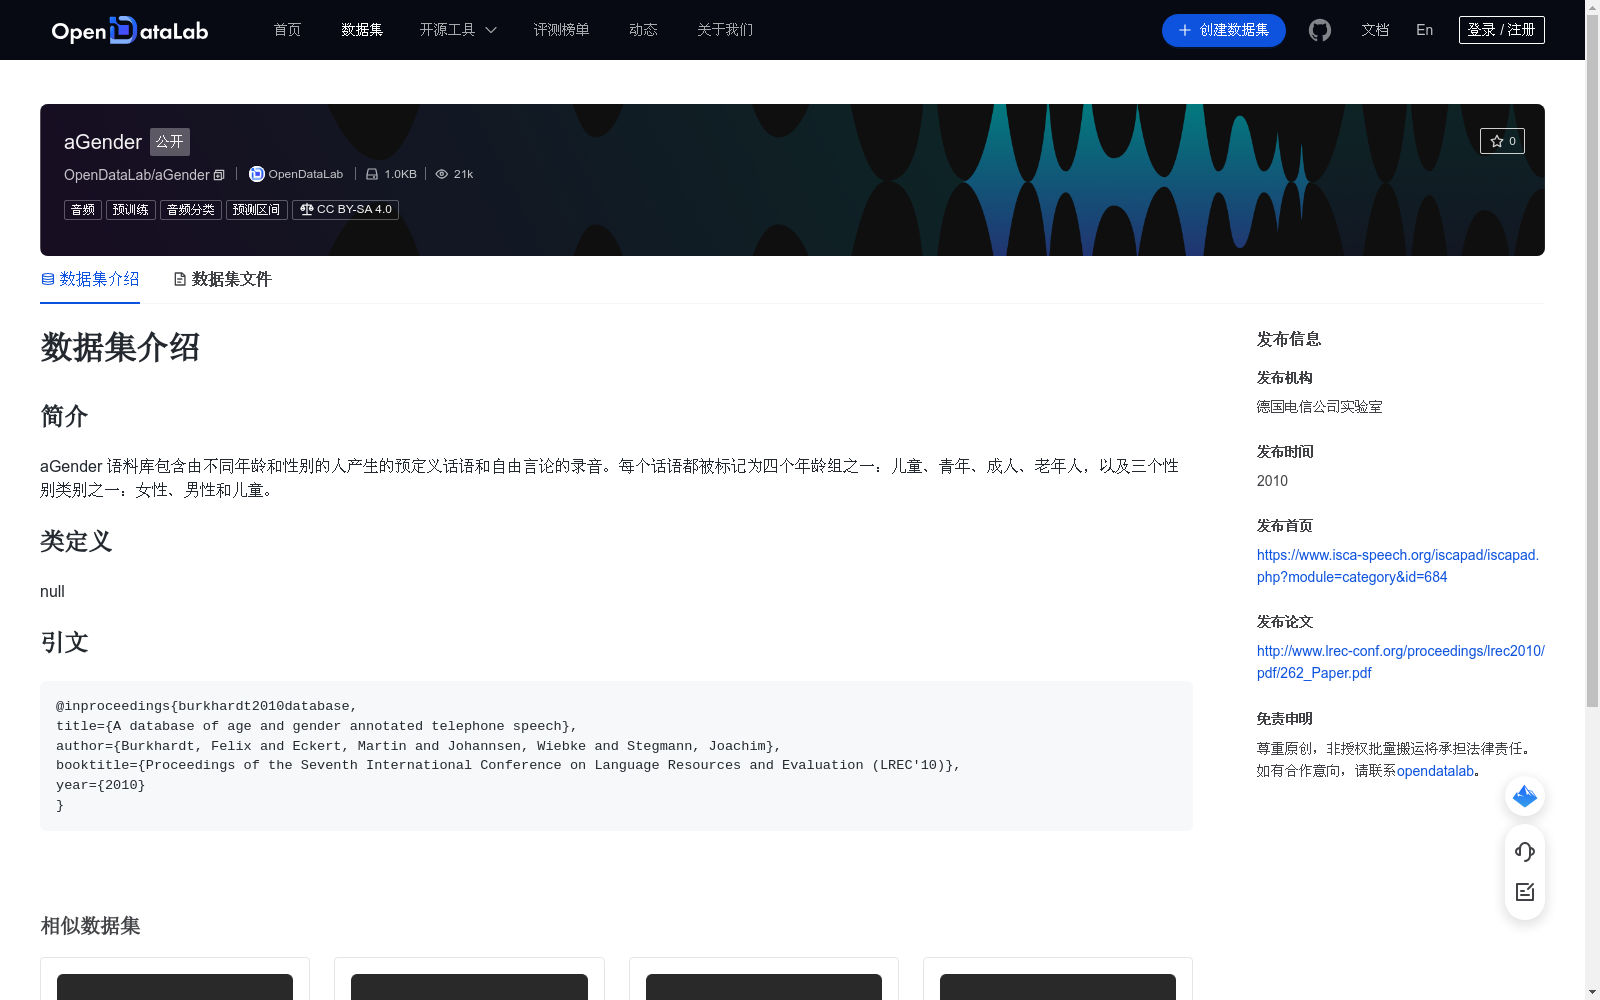Viewport: 1600px width, 1000px height.
Task: Open the lrec-conf.org paper PDF link
Action: point(1401,662)
